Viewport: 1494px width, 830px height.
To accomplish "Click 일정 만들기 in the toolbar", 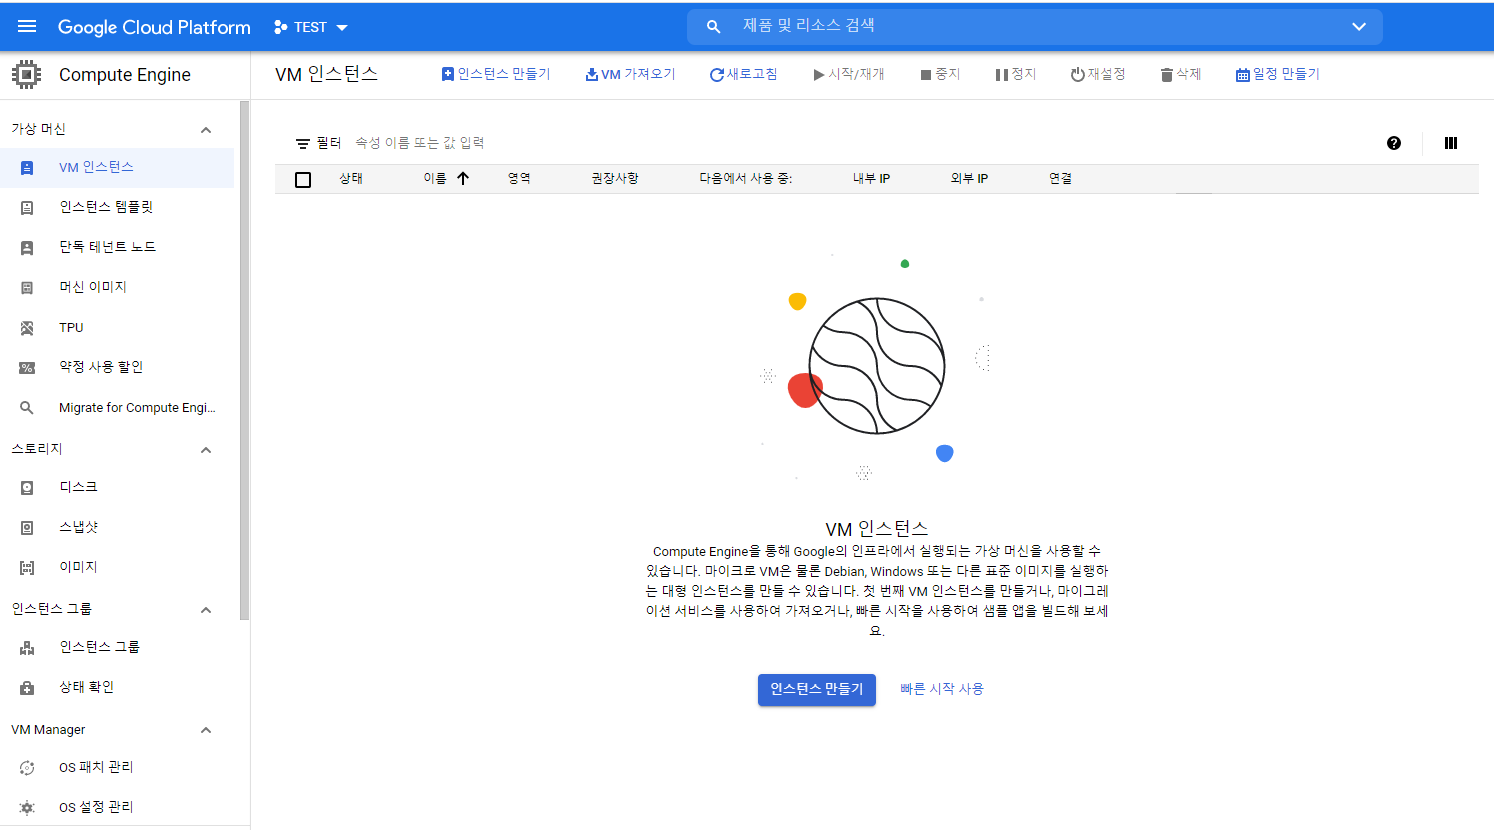I will point(1278,74).
